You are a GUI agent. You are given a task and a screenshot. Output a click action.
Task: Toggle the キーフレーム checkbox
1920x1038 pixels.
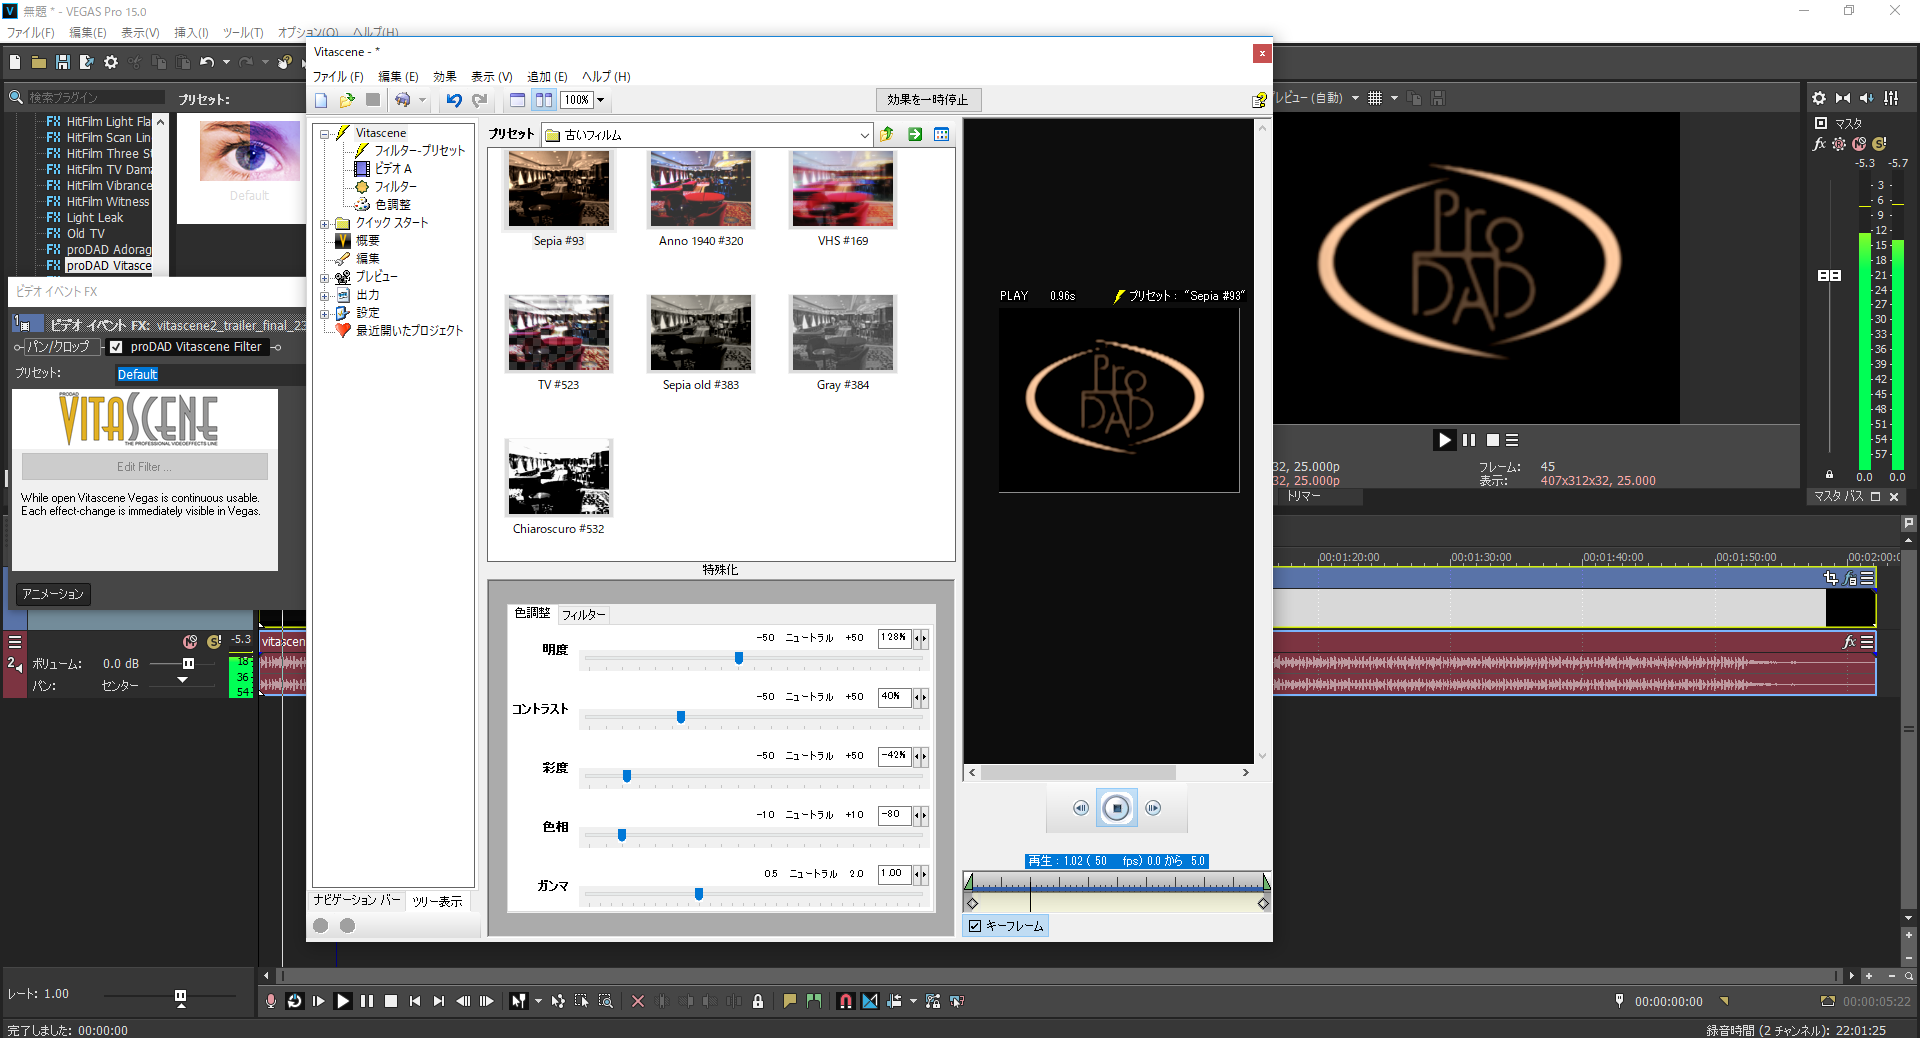[x=975, y=926]
